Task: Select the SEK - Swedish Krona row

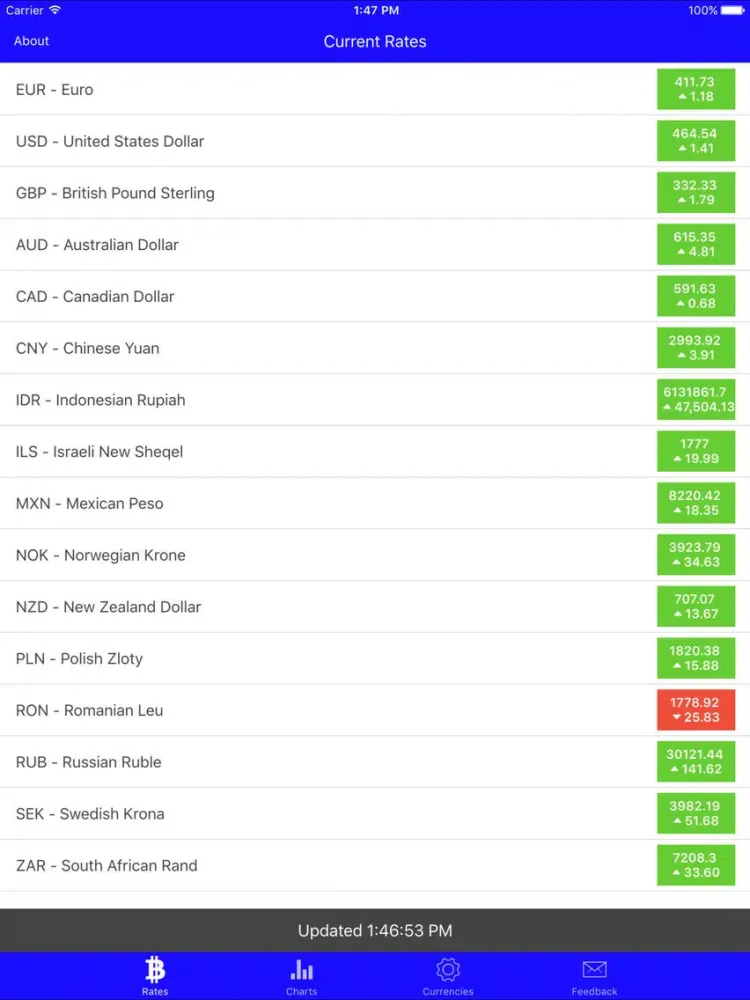Action: (x=300, y=814)
